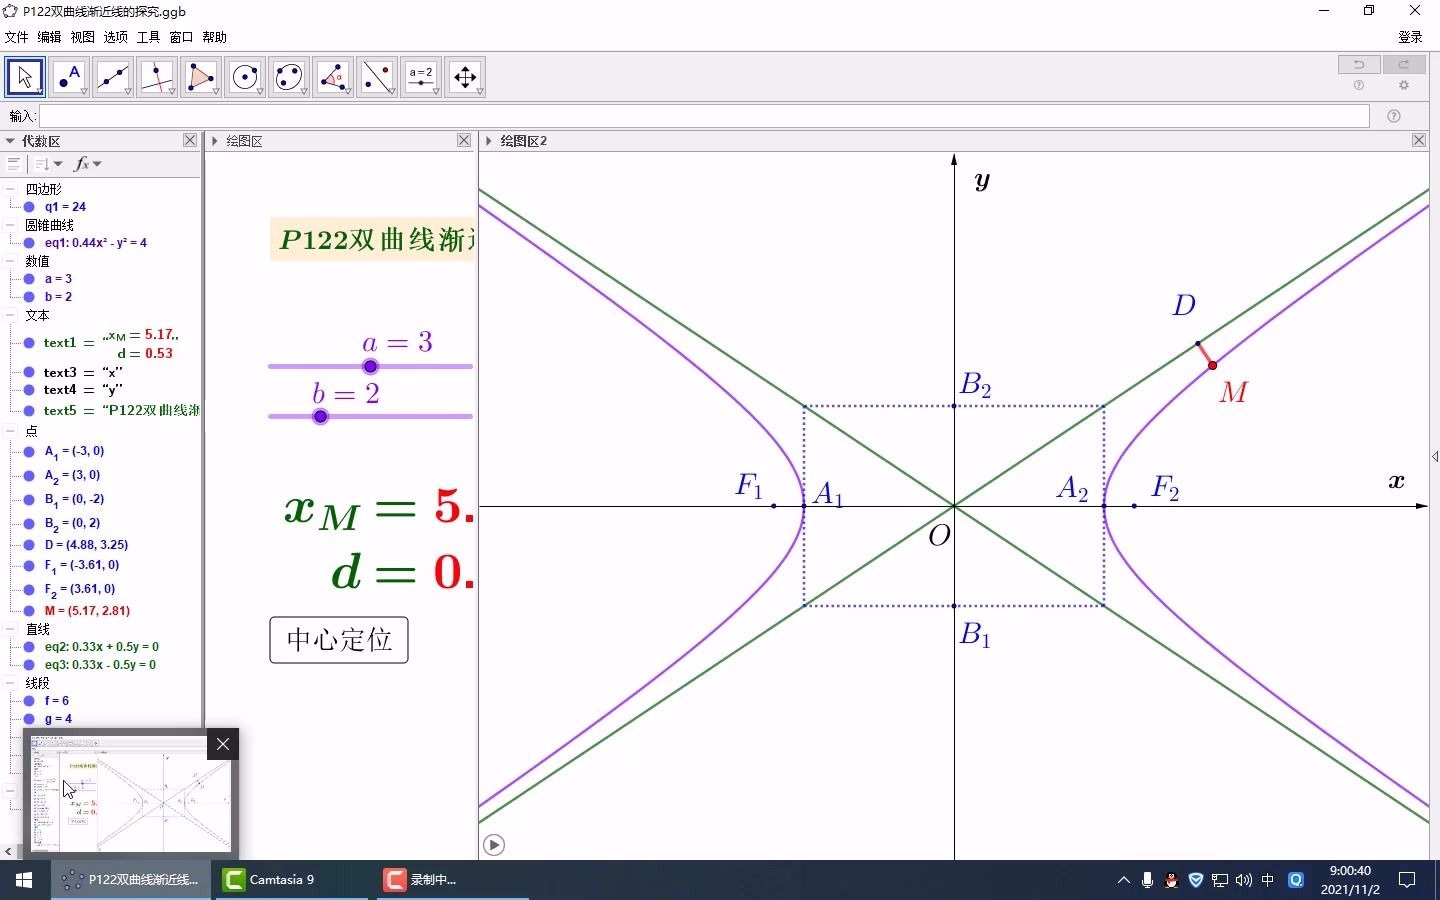The height and width of the screenshot is (900, 1440).
Task: Open the 视图 menu
Action: tap(83, 37)
